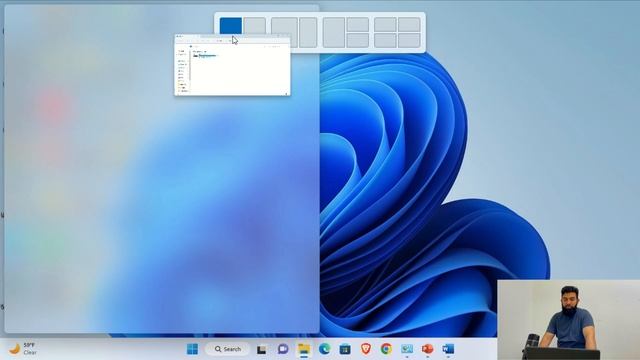The width and height of the screenshot is (640, 360).
Task: Pick the wide left zone in the second snap layout
Action: click(x=284, y=32)
